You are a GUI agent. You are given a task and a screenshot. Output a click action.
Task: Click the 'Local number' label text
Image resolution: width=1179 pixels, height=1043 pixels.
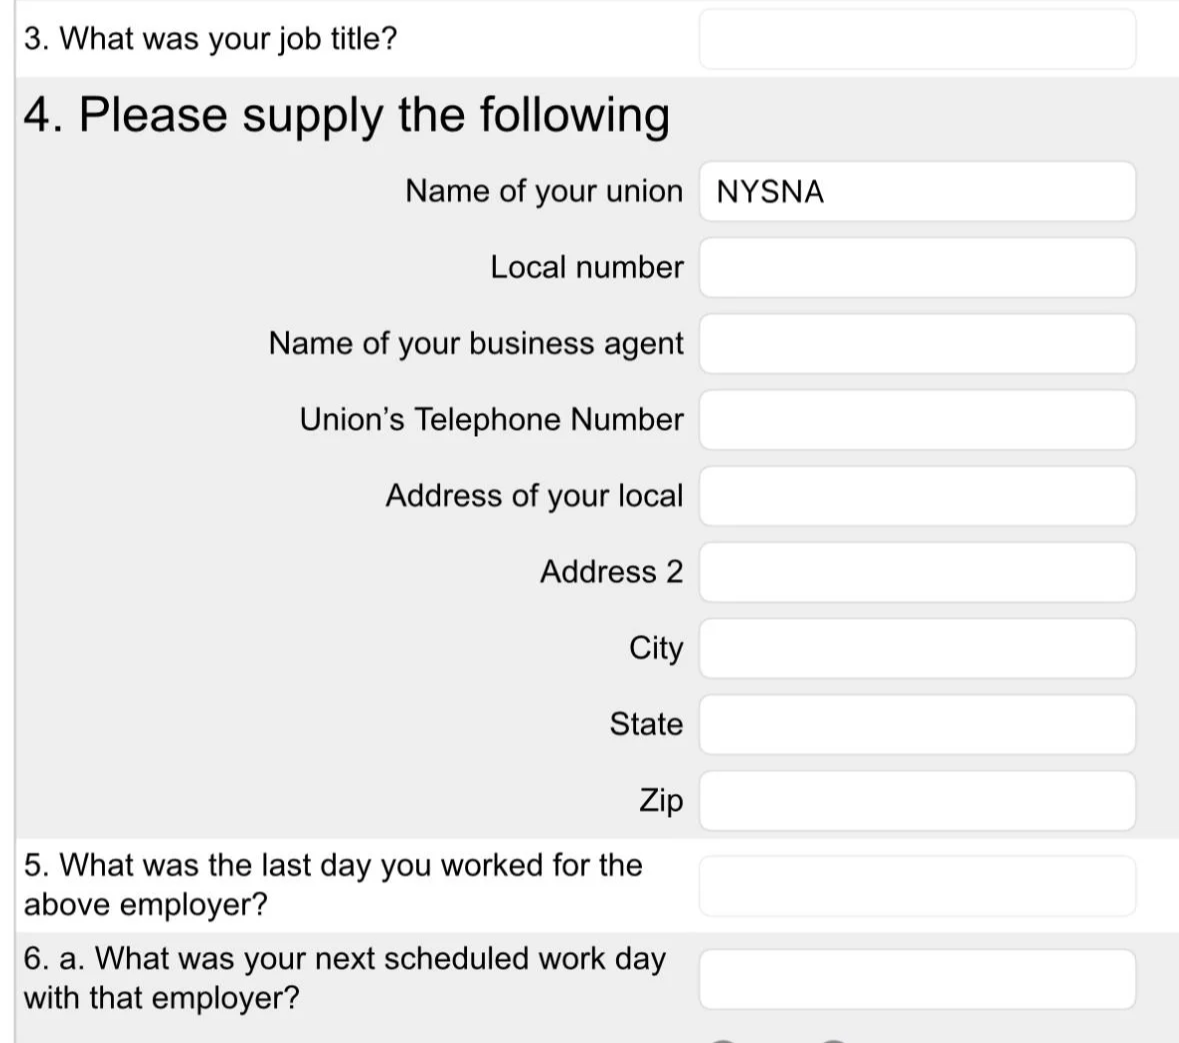pos(587,267)
